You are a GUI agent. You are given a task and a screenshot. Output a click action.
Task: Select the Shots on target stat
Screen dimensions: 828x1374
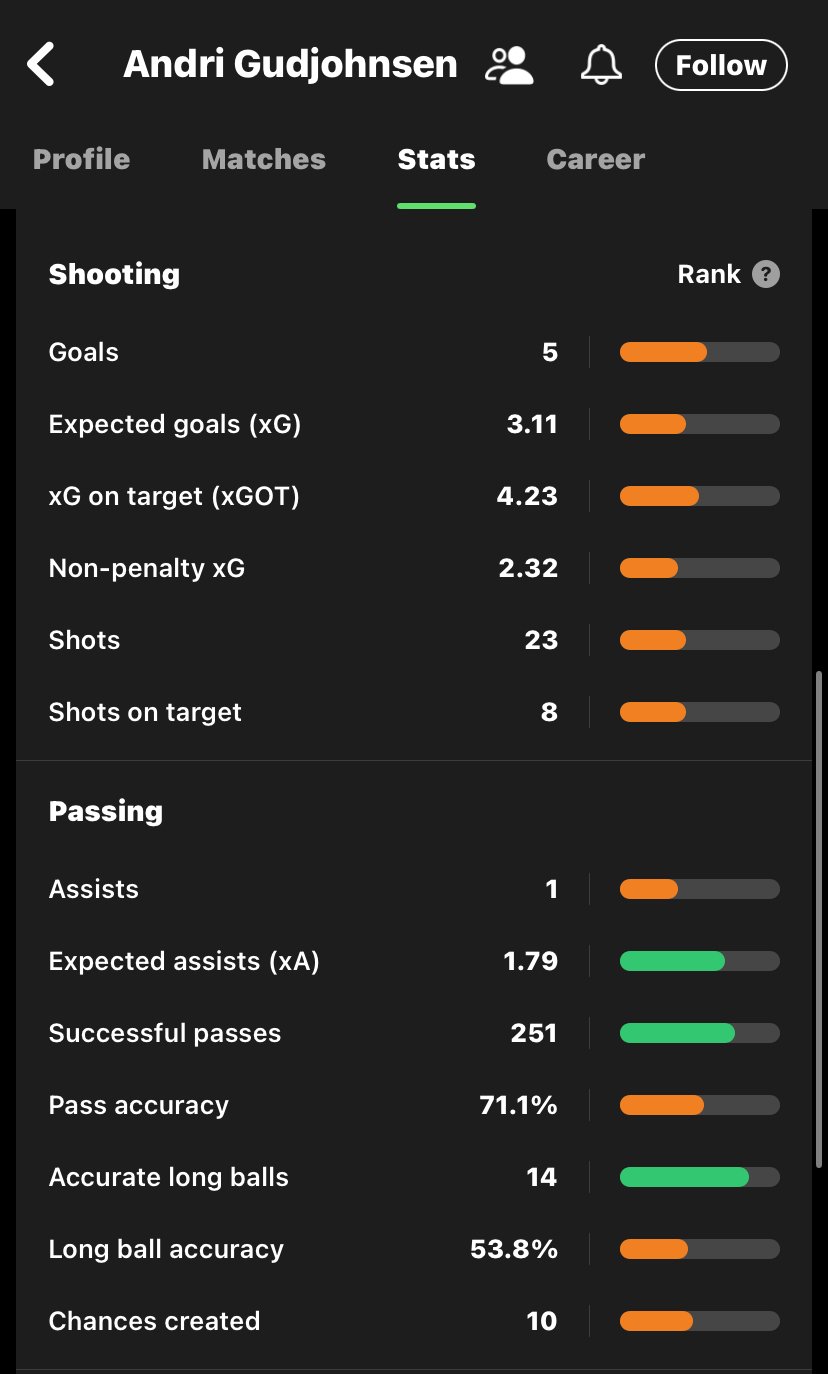coord(414,712)
